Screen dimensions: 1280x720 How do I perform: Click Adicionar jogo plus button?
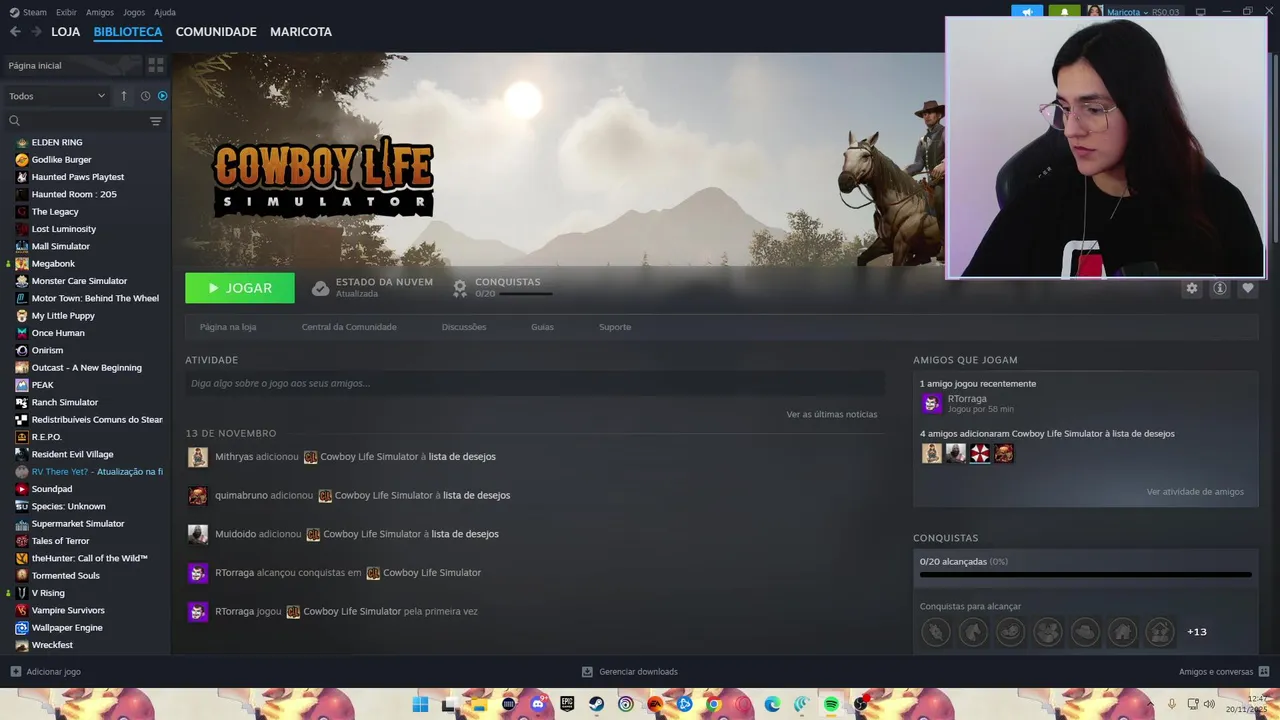click(45, 672)
